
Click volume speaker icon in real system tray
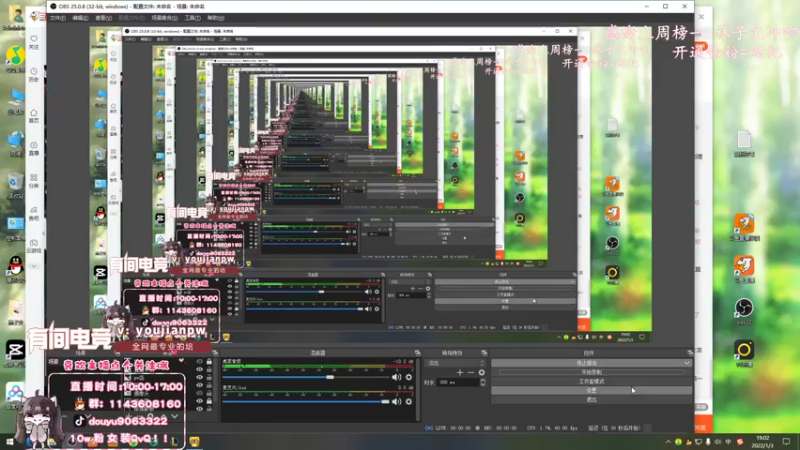coord(718,442)
